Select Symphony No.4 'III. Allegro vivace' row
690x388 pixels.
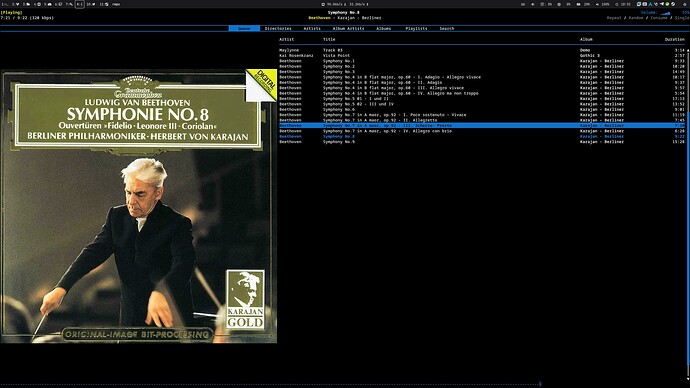click(482, 88)
